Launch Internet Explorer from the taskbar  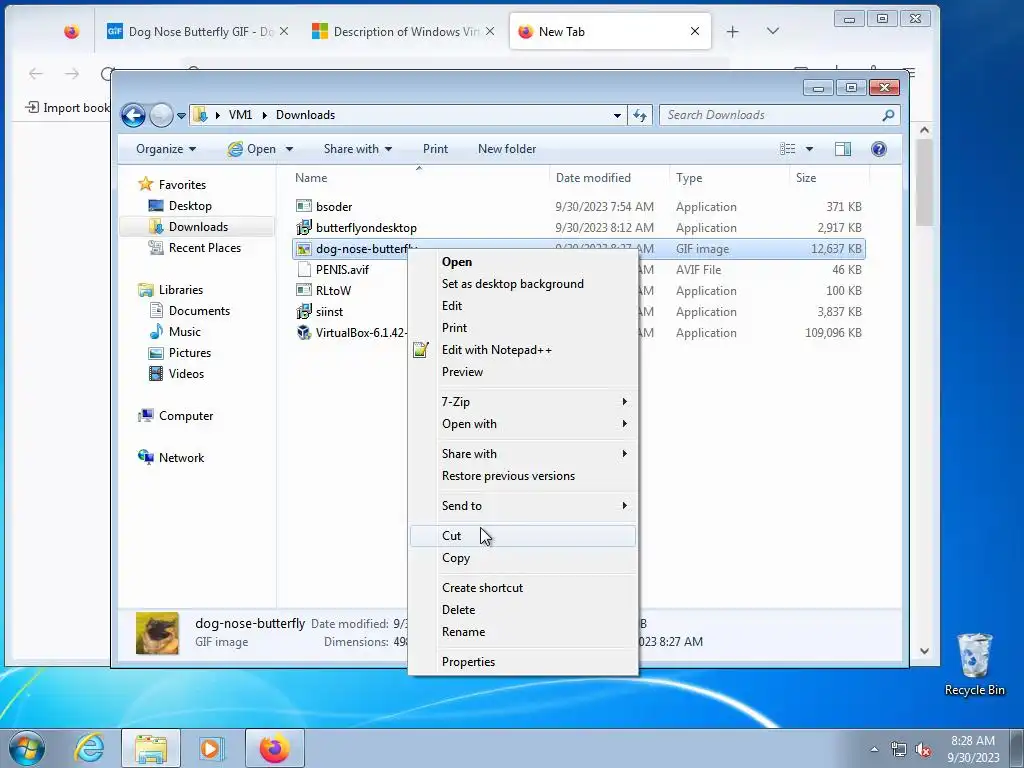tap(90, 748)
